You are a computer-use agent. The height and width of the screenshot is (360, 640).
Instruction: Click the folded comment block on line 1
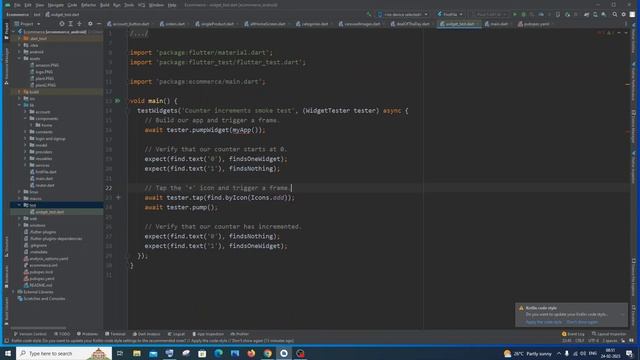click(x=139, y=34)
